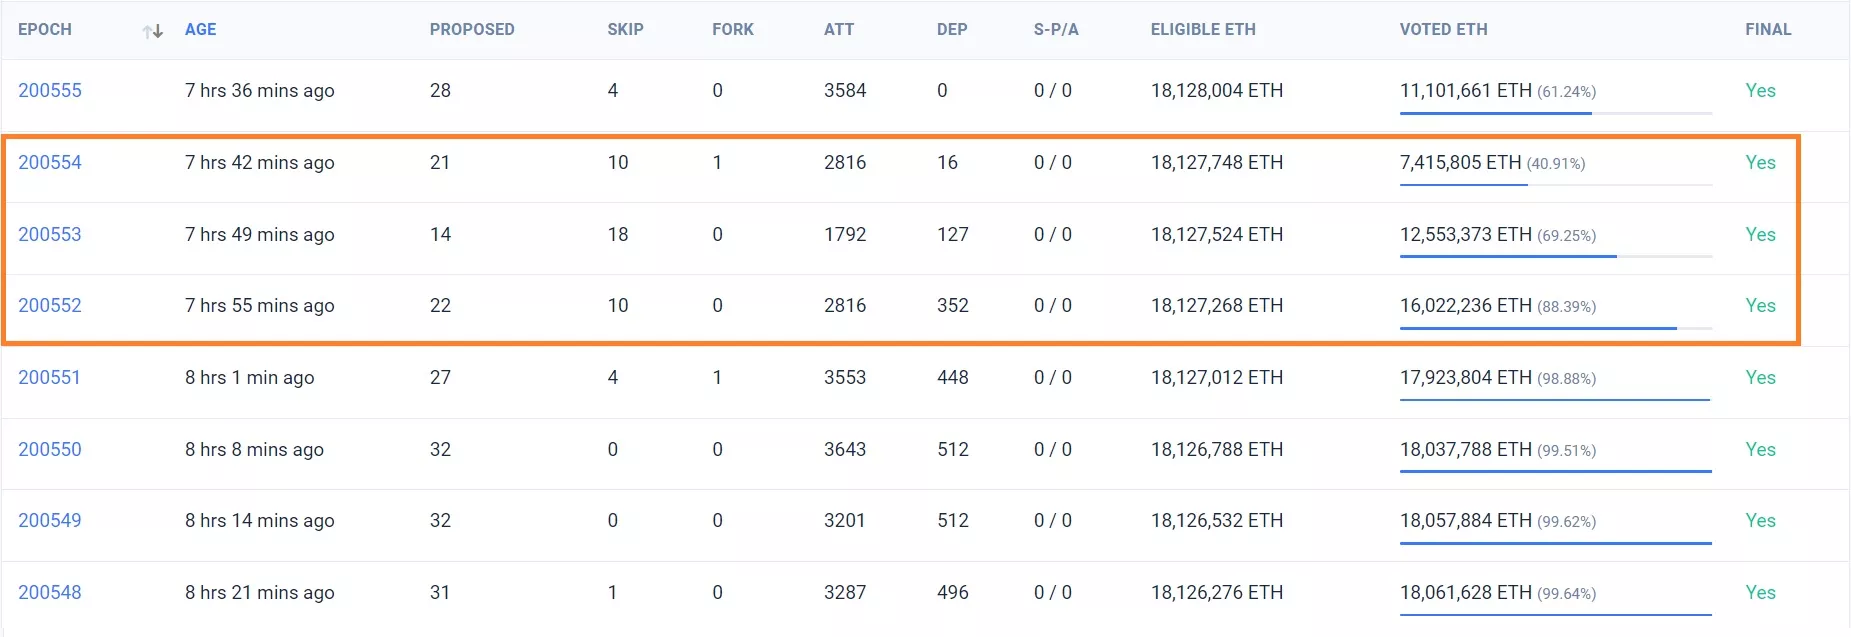Image resolution: width=1851 pixels, height=637 pixels.
Task: Open epoch 200548 link
Action: coord(50,593)
